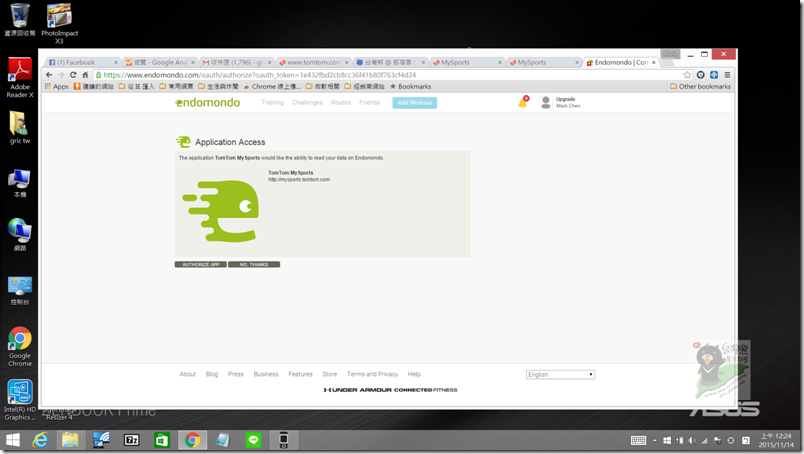Open language selector showing English
Viewport: 804px width, 454px height.
(560, 374)
